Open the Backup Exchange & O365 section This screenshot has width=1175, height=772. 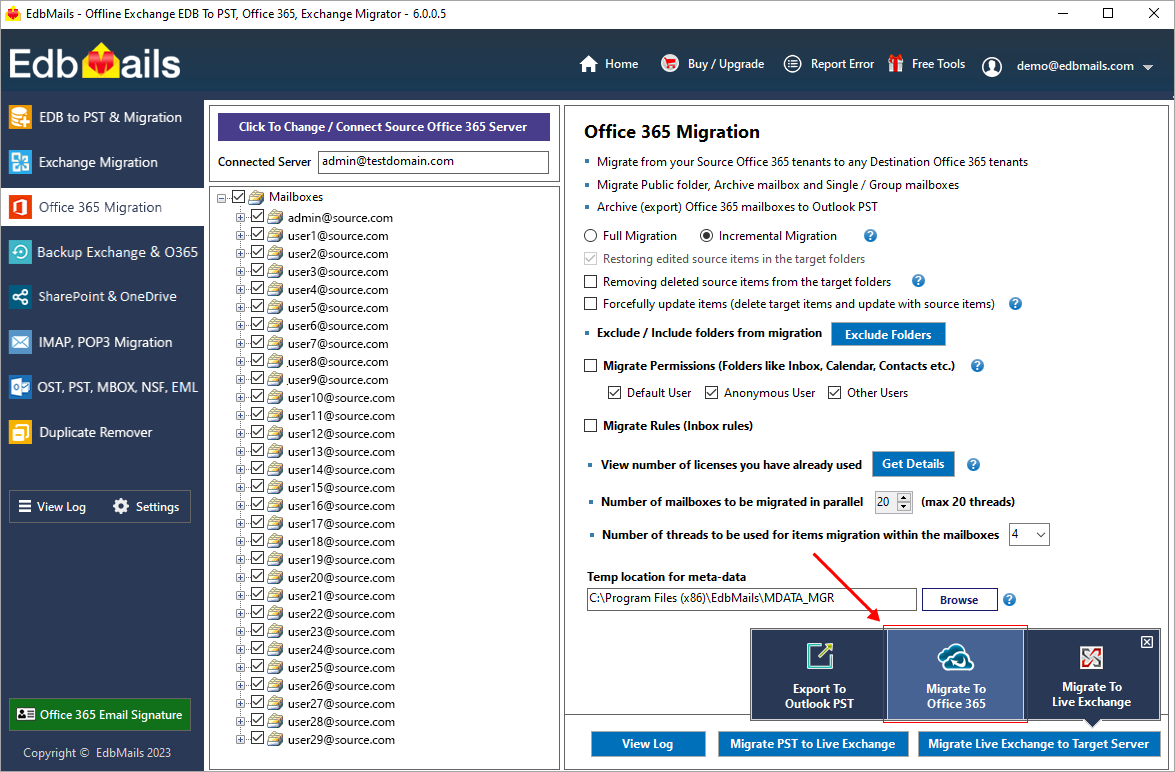click(x=102, y=252)
